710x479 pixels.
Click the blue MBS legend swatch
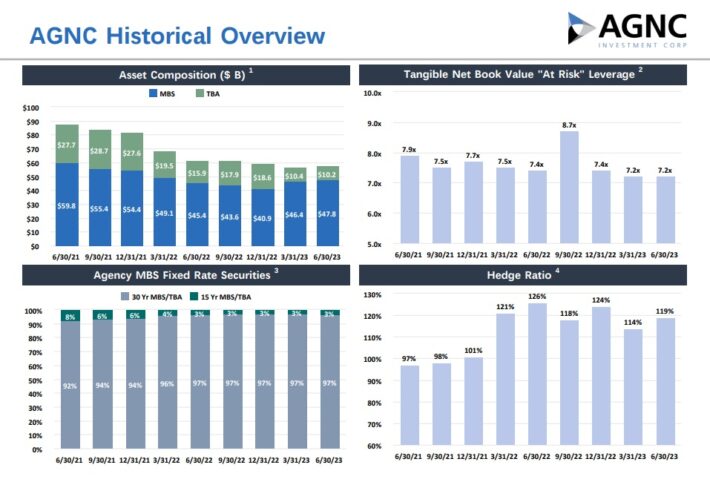[x=153, y=93]
